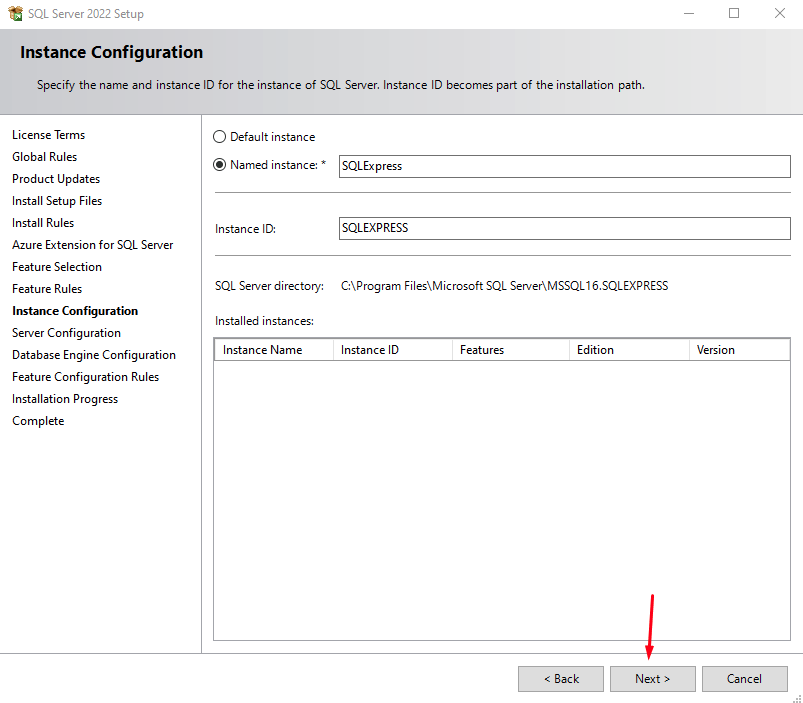Click the Named instance text field
The height and width of the screenshot is (703, 803).
pos(564,166)
